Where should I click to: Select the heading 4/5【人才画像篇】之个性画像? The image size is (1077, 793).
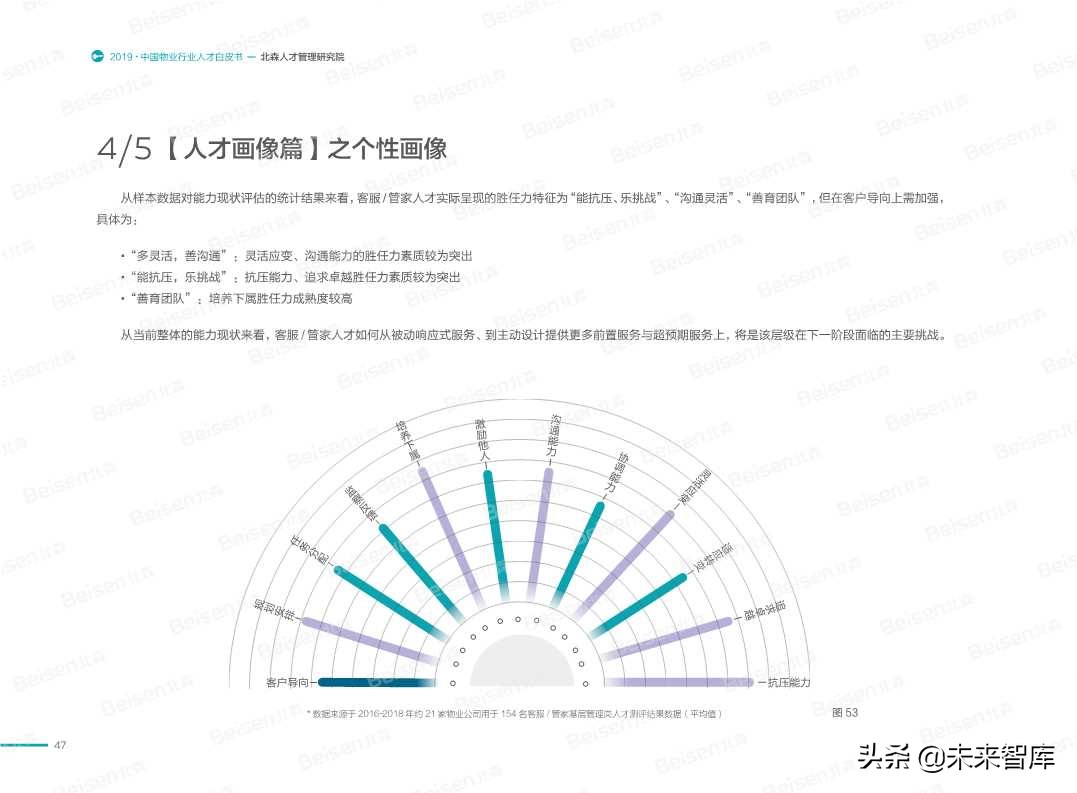coord(277,146)
